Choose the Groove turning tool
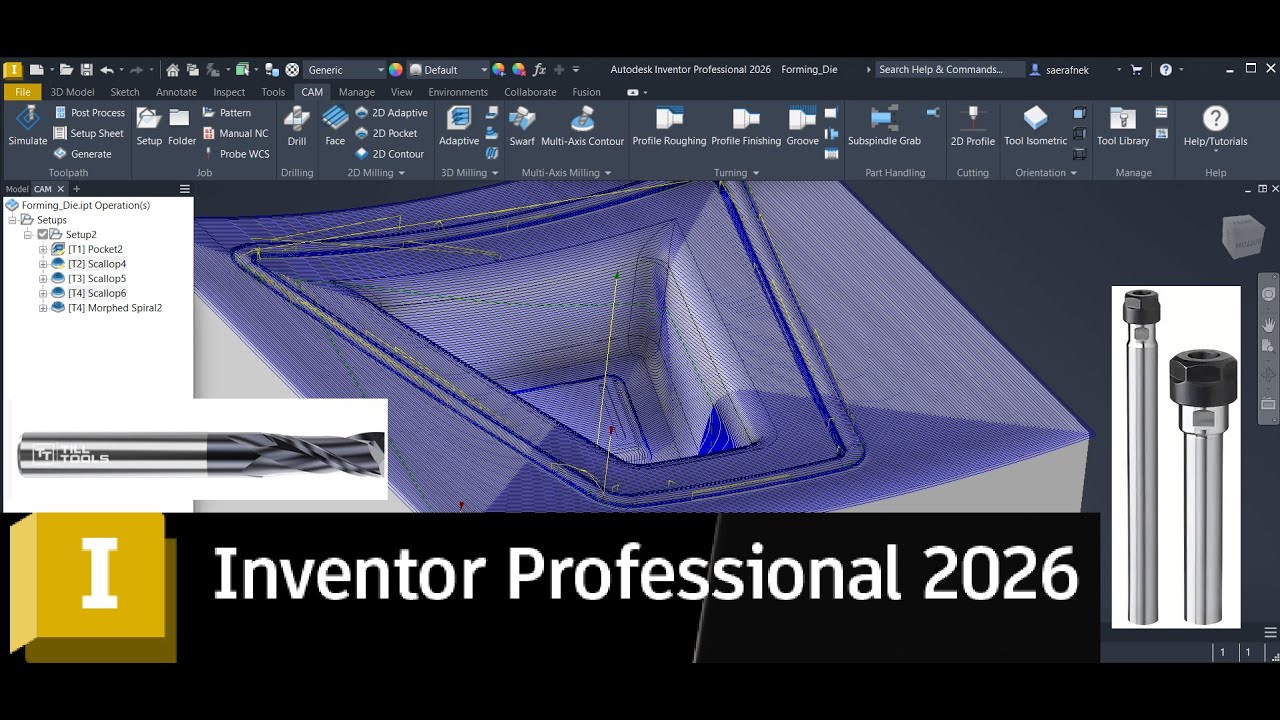 (802, 126)
